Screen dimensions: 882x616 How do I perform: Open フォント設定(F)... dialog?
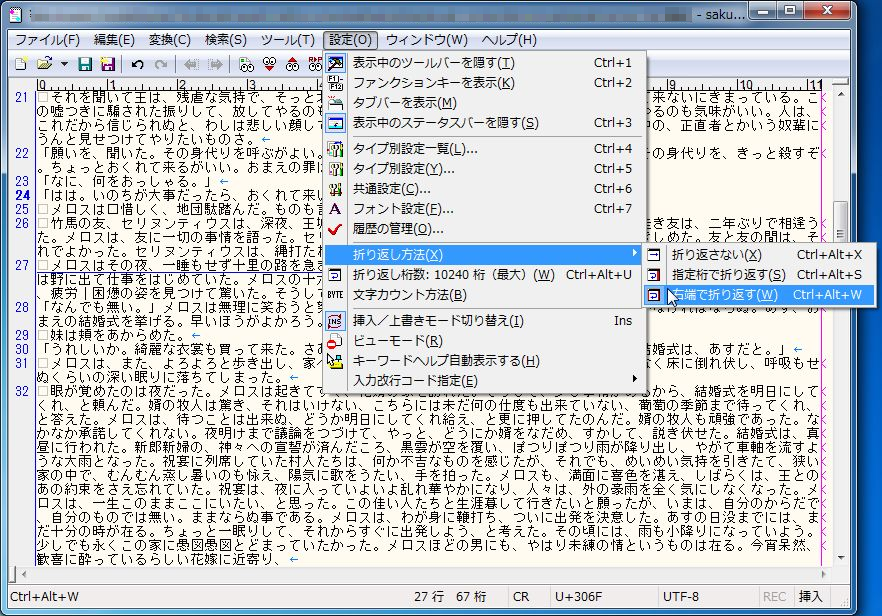[x=396, y=209]
